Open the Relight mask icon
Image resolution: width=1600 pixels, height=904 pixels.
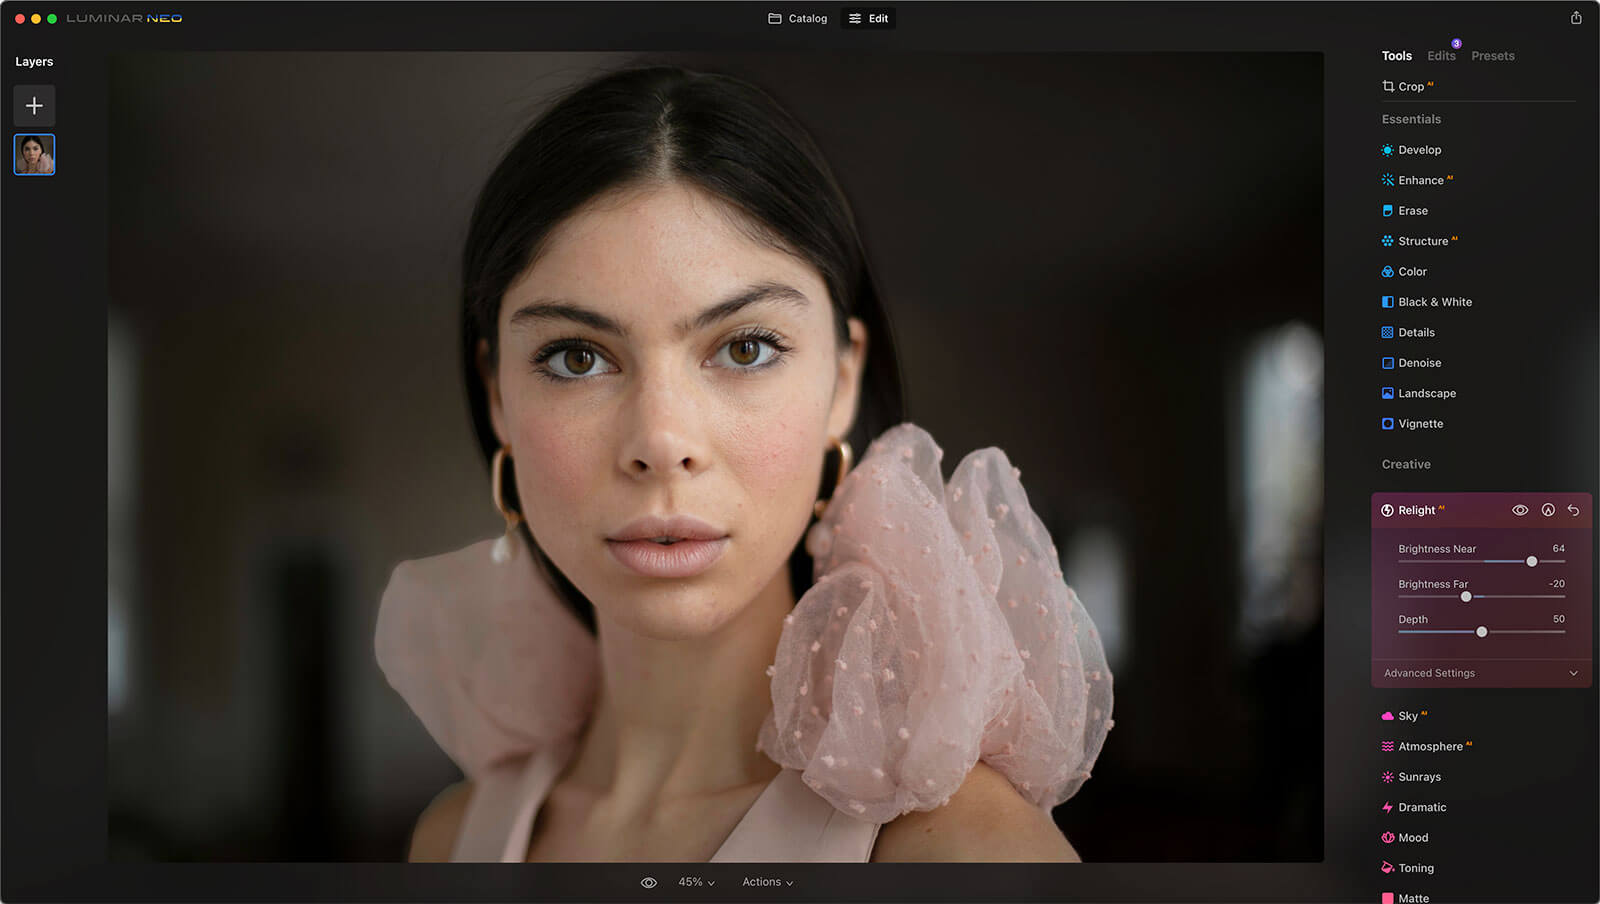(x=1548, y=510)
